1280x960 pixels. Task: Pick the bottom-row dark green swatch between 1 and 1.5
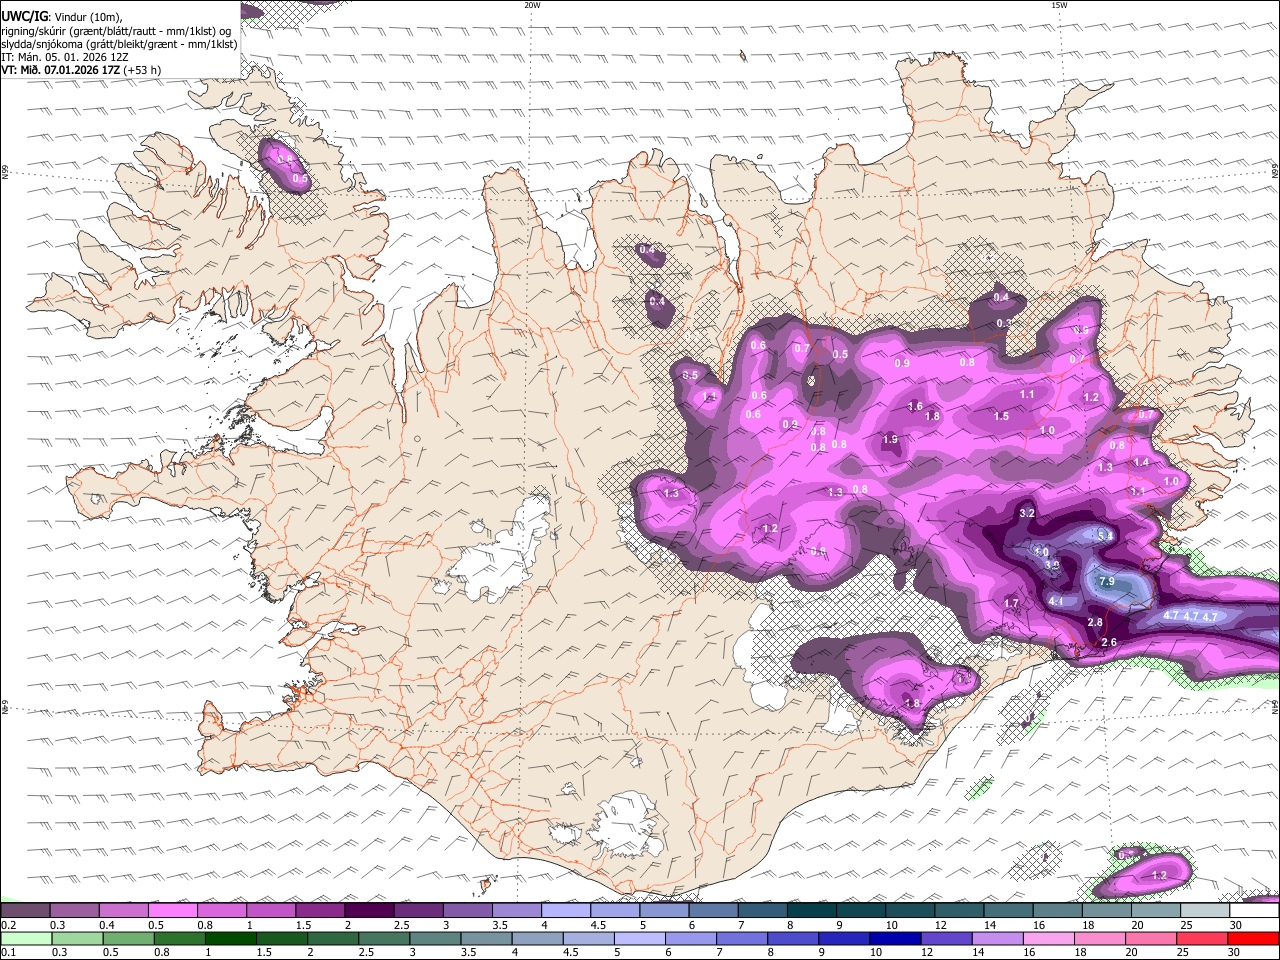pos(230,938)
